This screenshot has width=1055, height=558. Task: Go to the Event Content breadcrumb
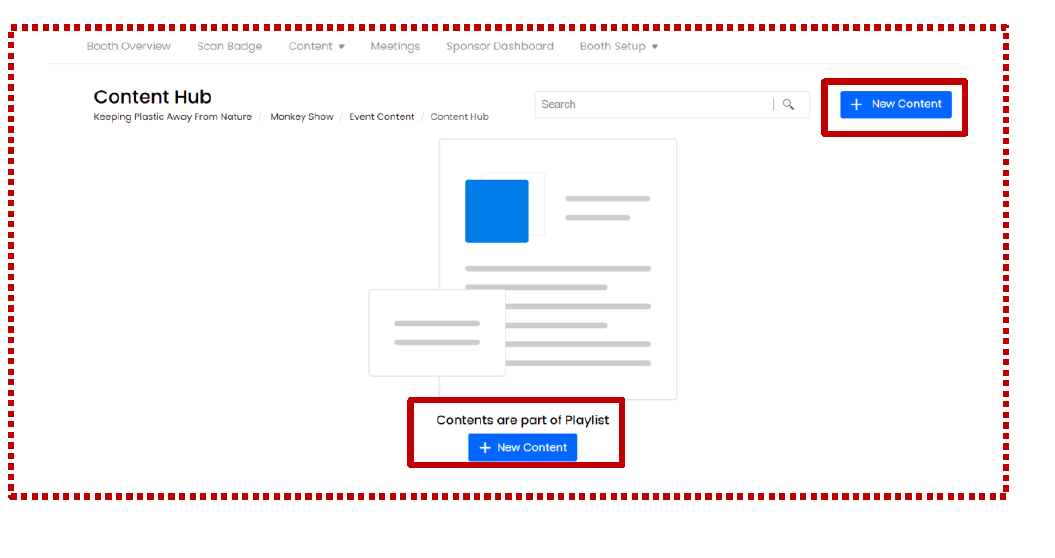click(381, 117)
